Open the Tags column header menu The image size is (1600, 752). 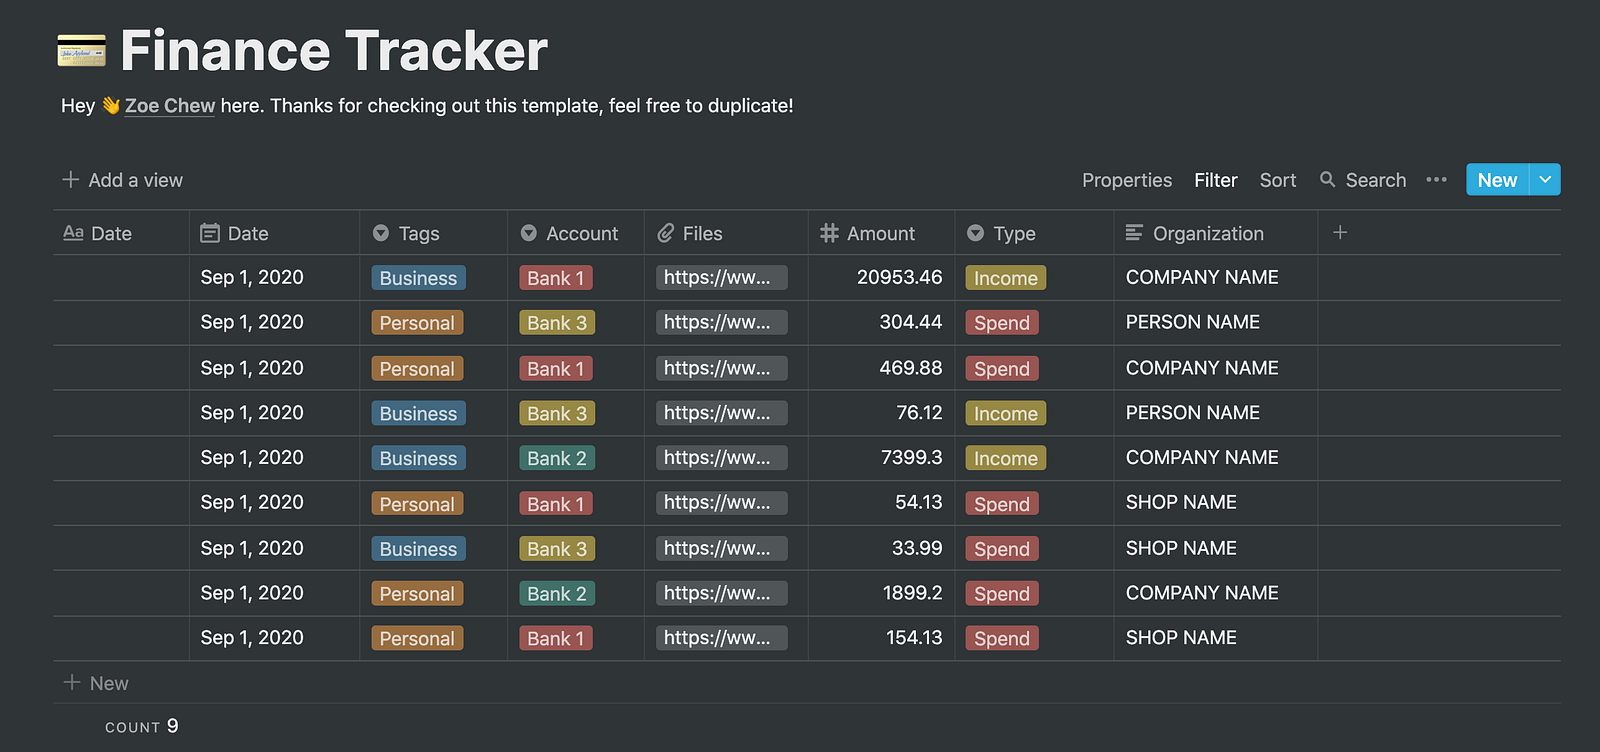coord(418,233)
